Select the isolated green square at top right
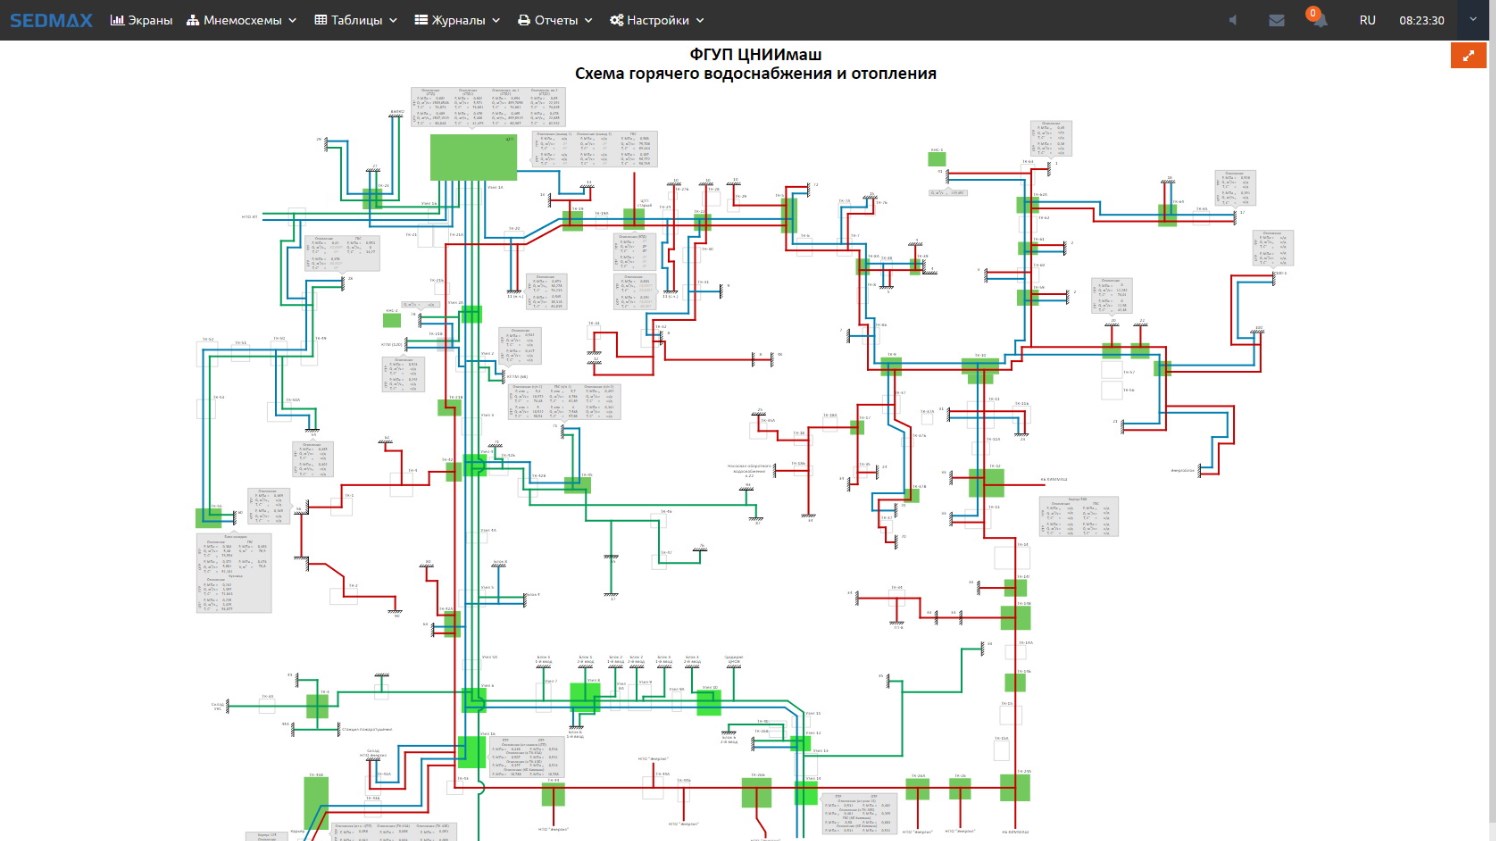Viewport: 1496px width, 841px height. [936, 158]
